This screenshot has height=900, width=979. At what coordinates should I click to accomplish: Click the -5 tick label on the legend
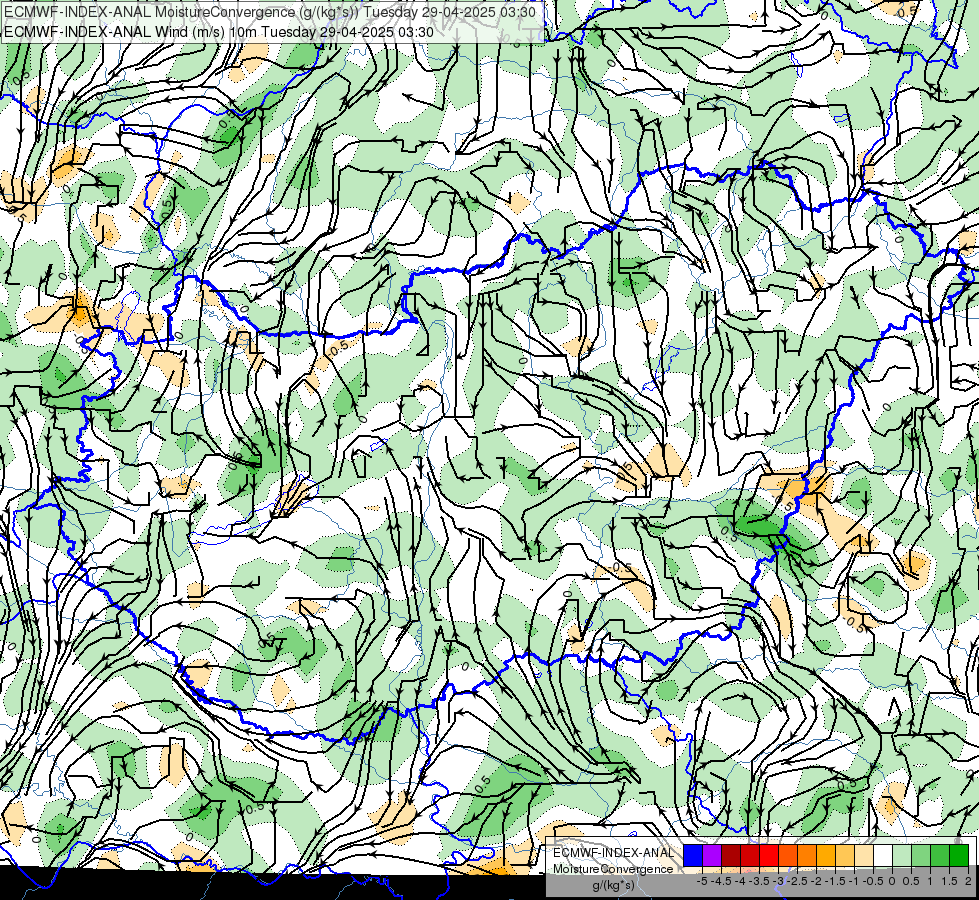[x=702, y=881]
